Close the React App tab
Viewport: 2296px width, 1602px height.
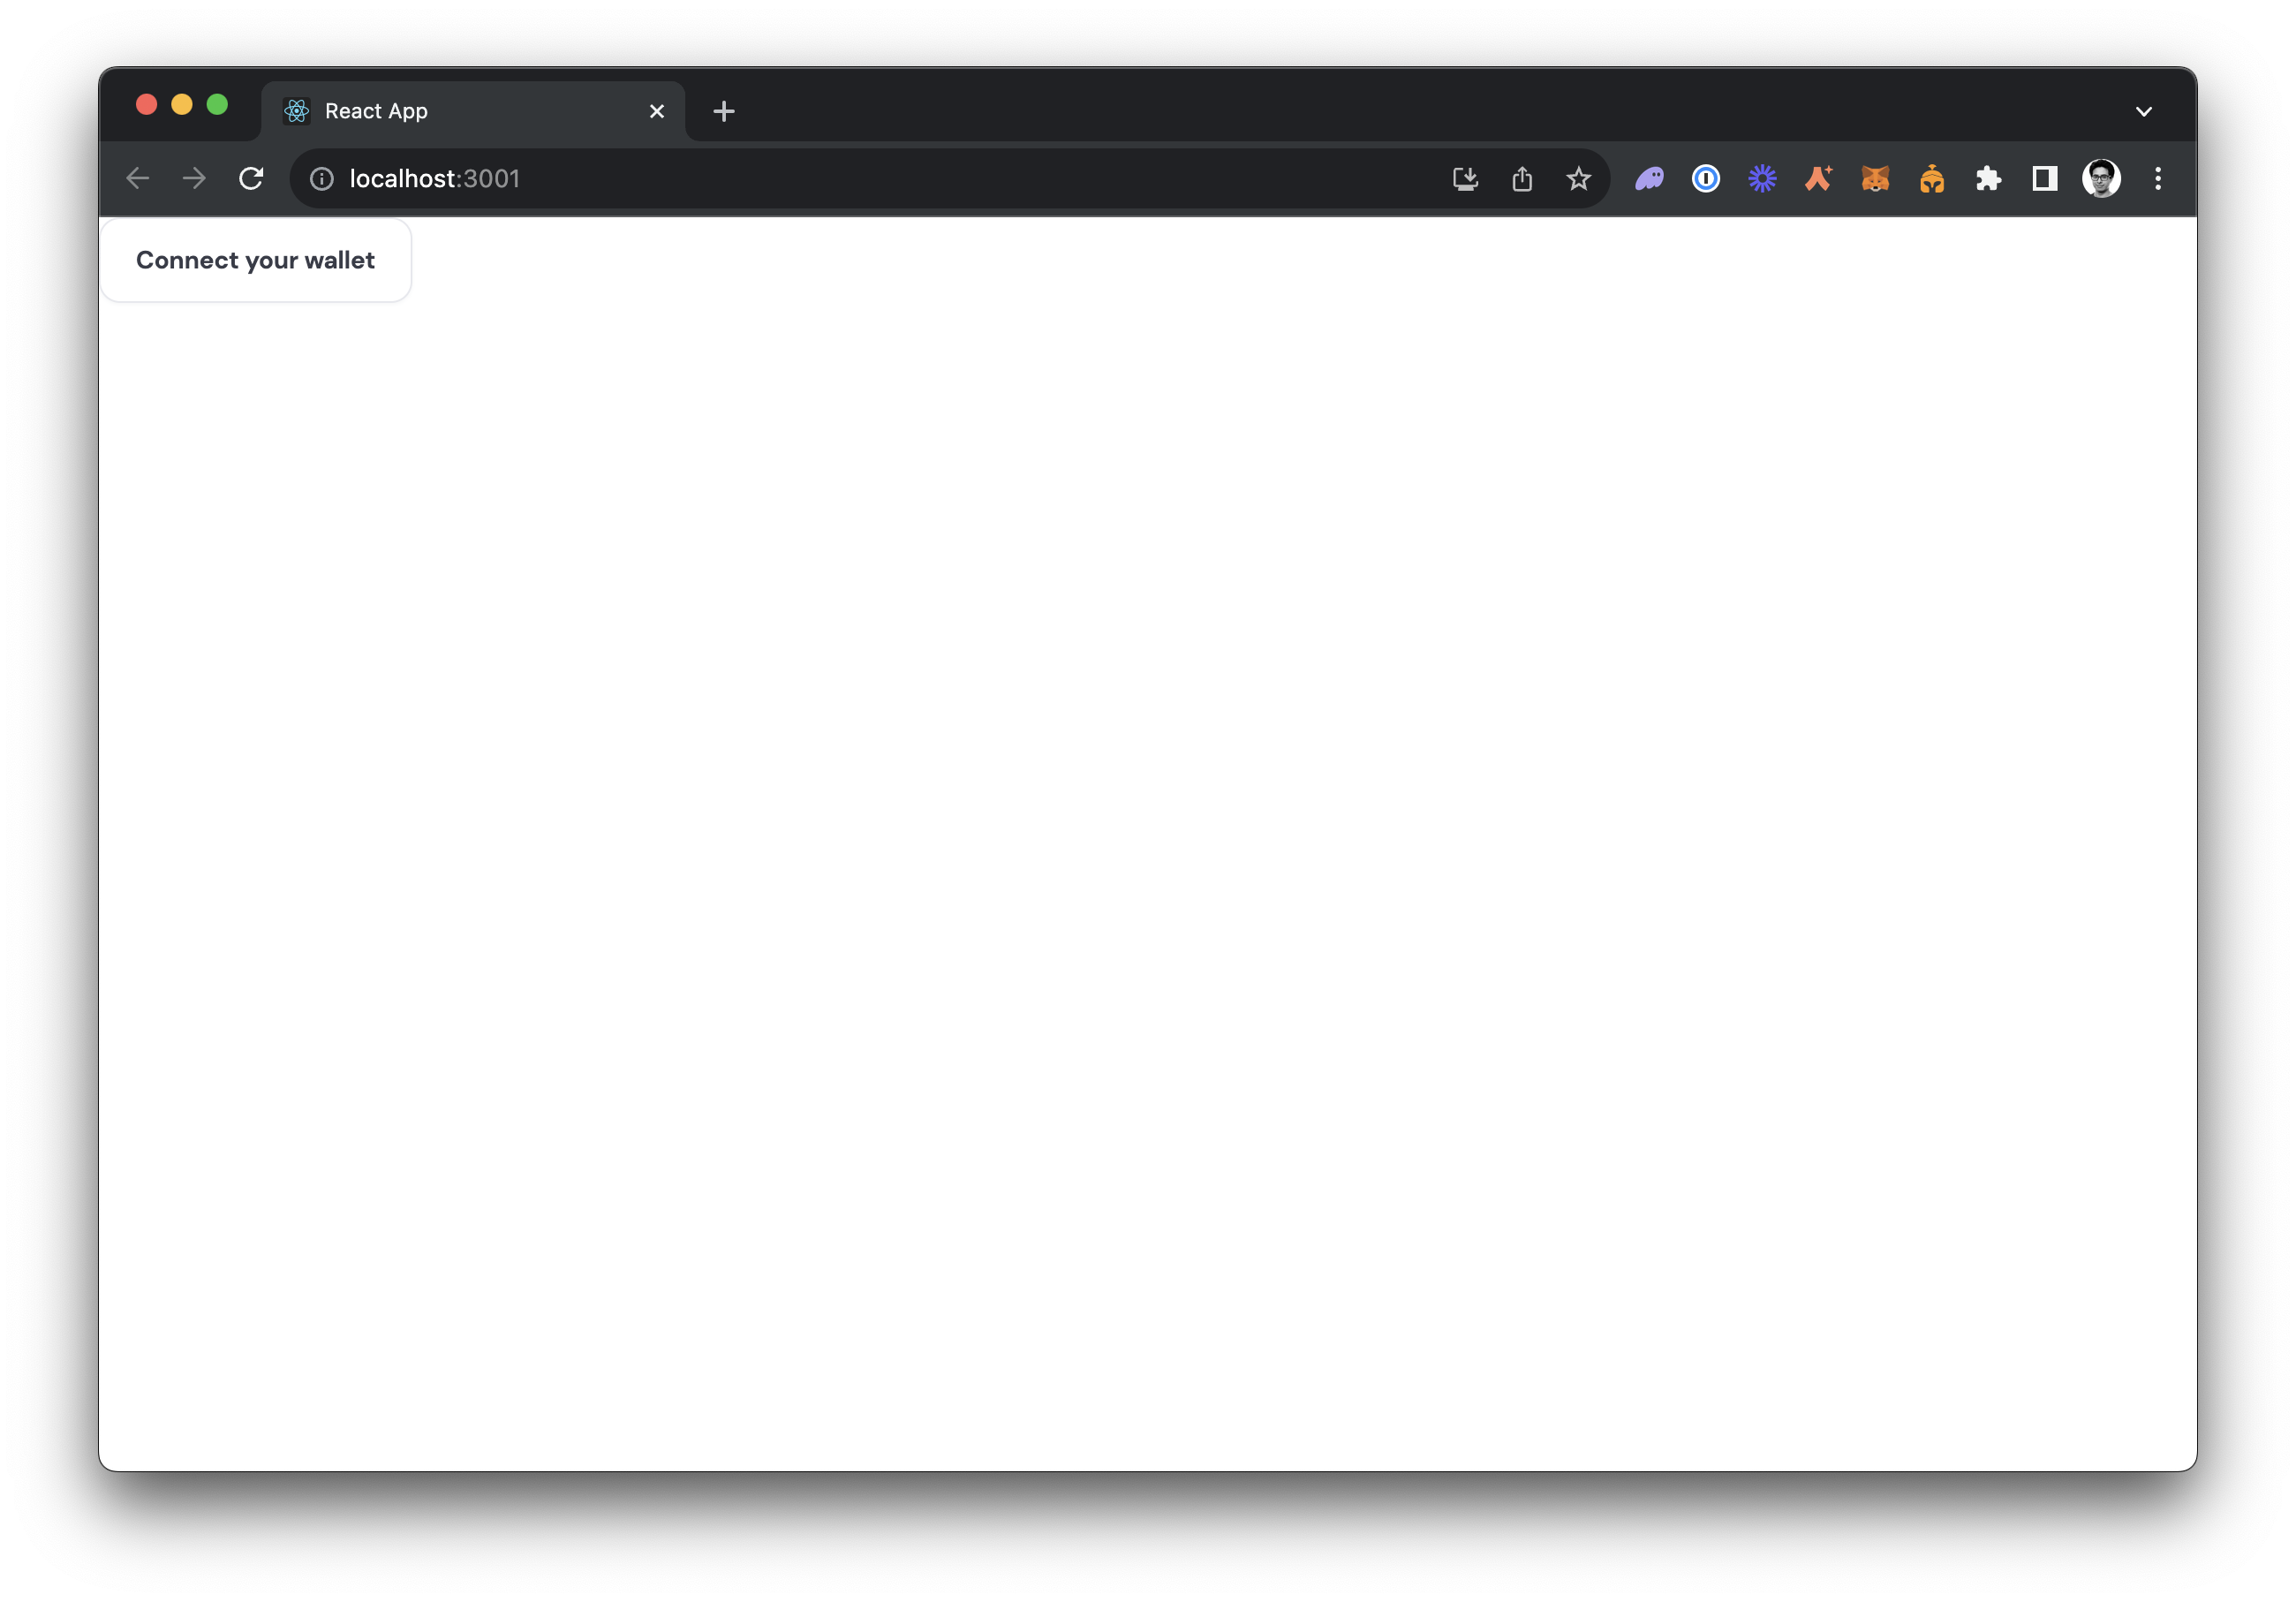click(657, 111)
